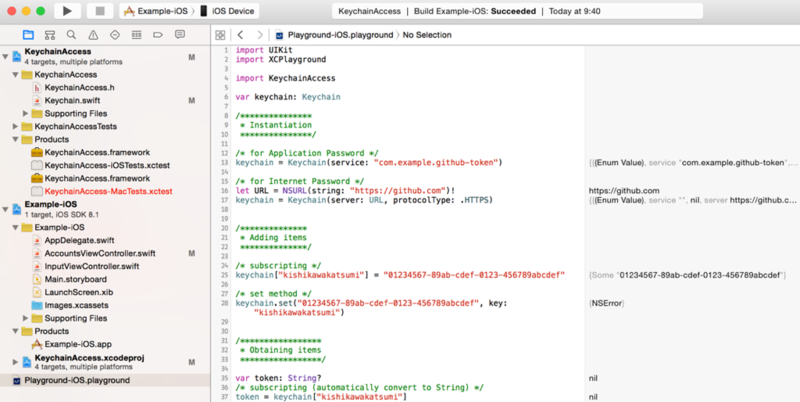The height and width of the screenshot is (402, 800).
Task: Open the Issue navigator warning icon
Action: (x=93, y=35)
